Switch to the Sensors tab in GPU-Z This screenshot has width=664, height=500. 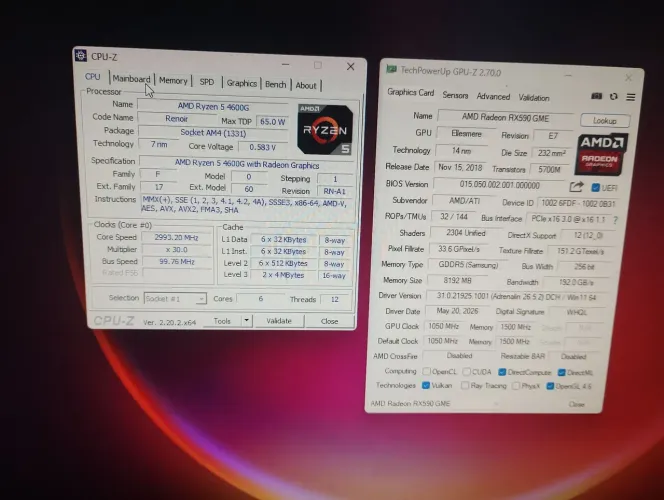pyautogui.click(x=455, y=95)
